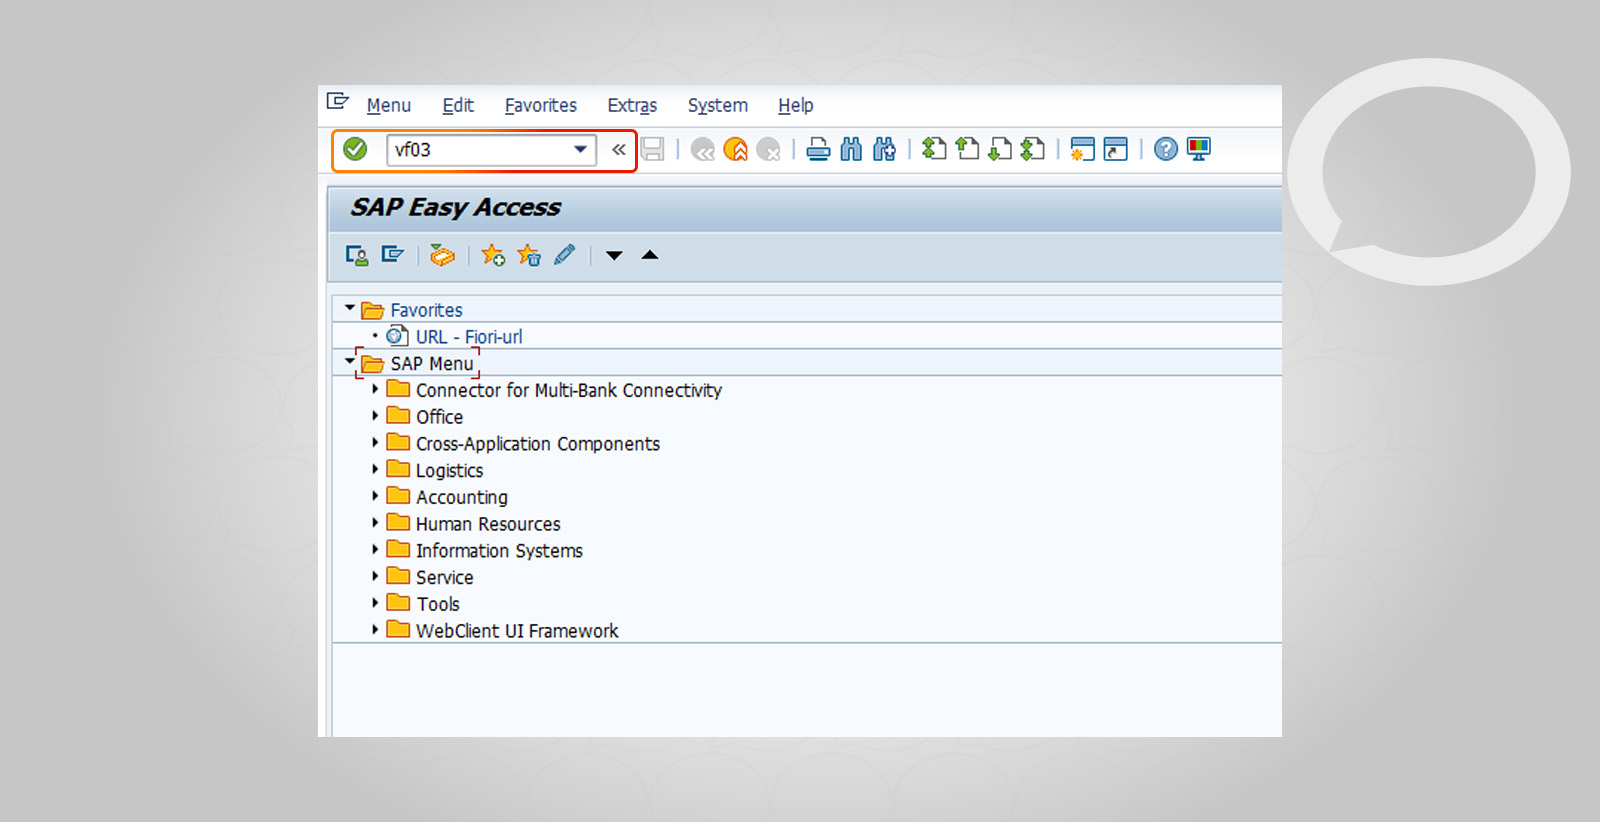
Task: Click the Print icon
Action: coord(818,150)
